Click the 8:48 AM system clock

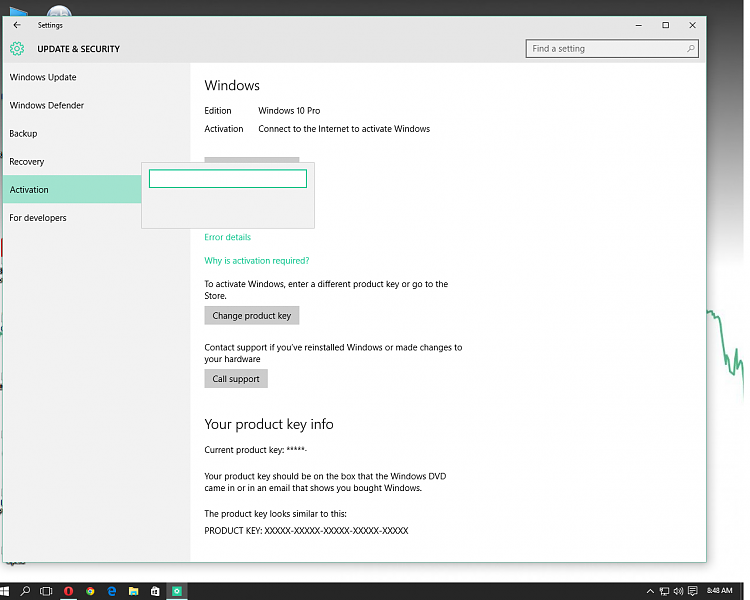(x=719, y=590)
